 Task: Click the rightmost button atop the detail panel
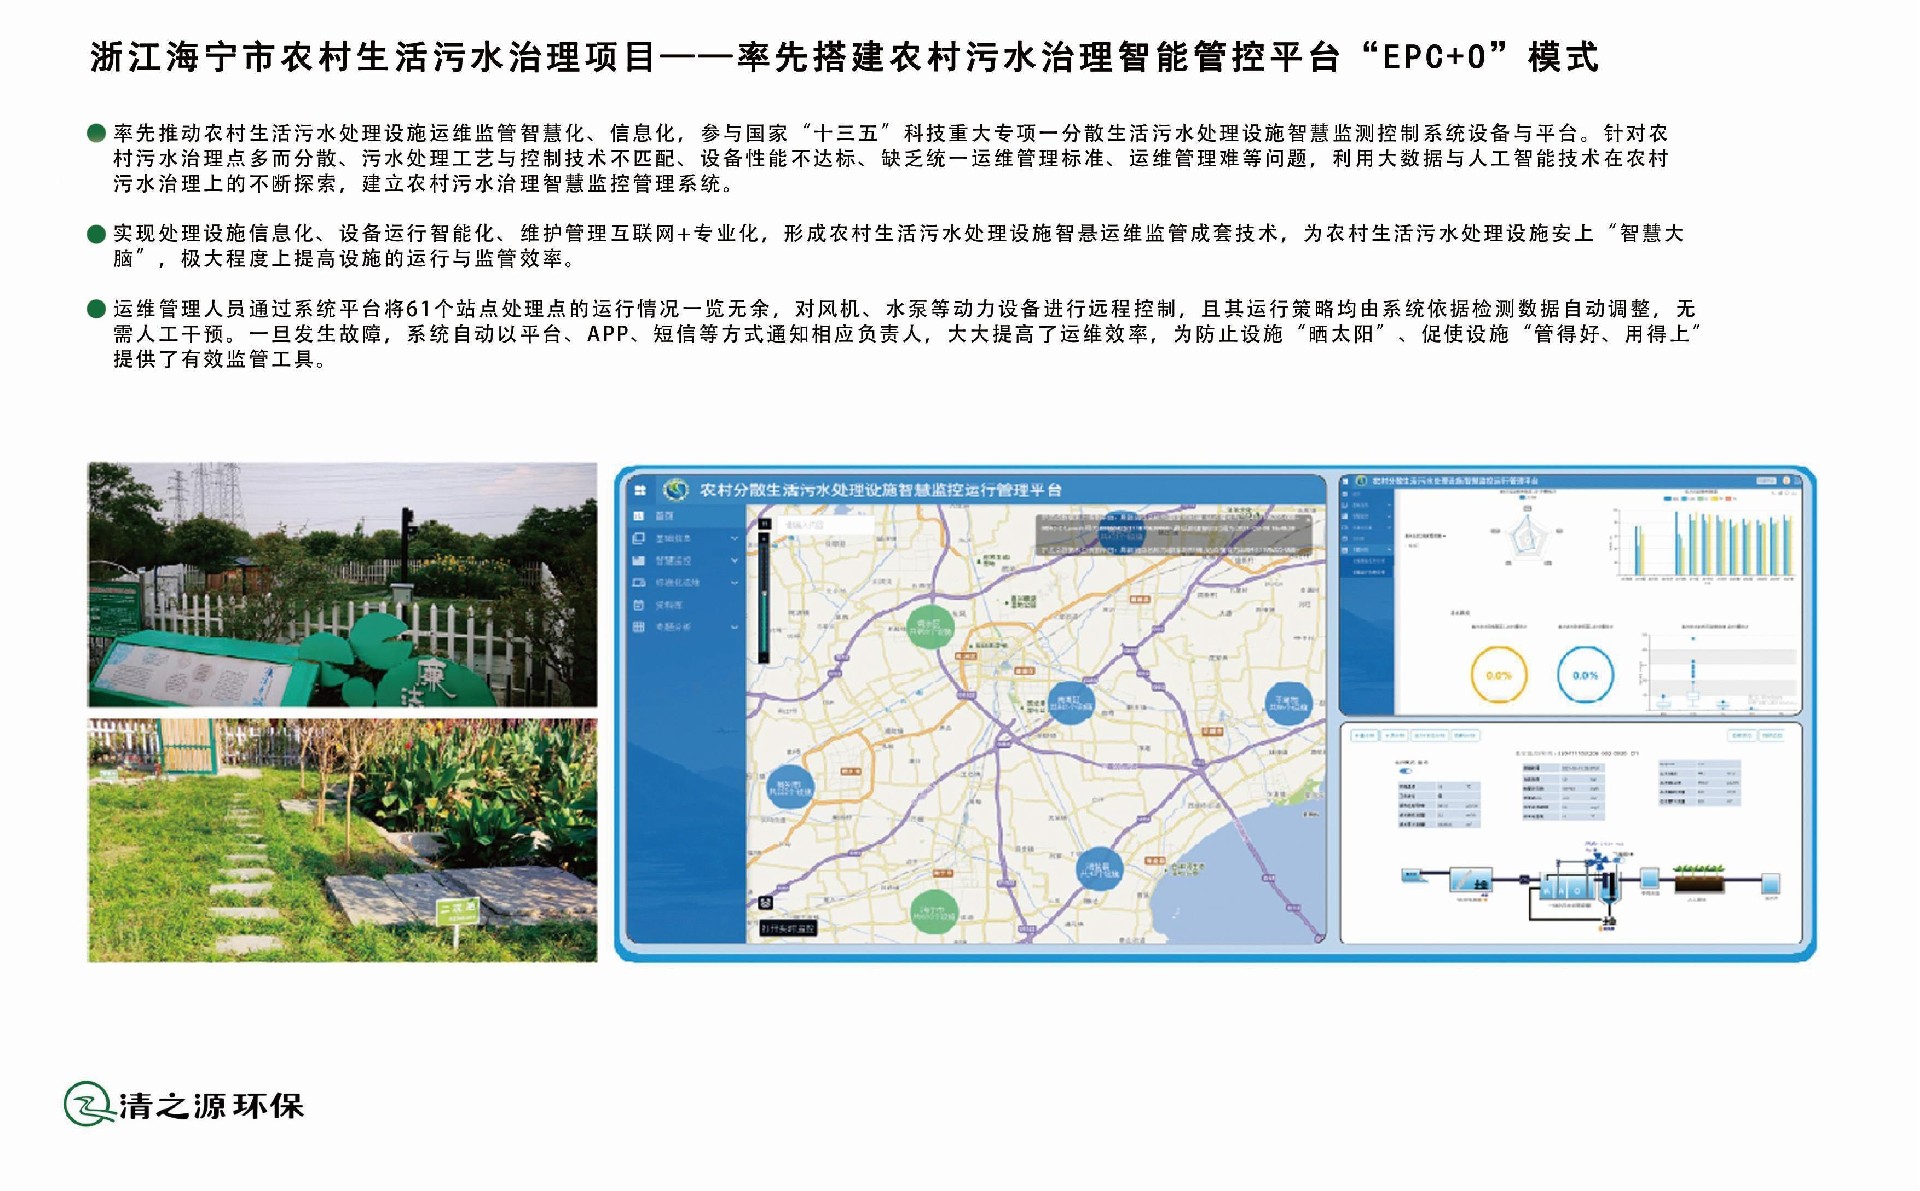pos(1772,736)
